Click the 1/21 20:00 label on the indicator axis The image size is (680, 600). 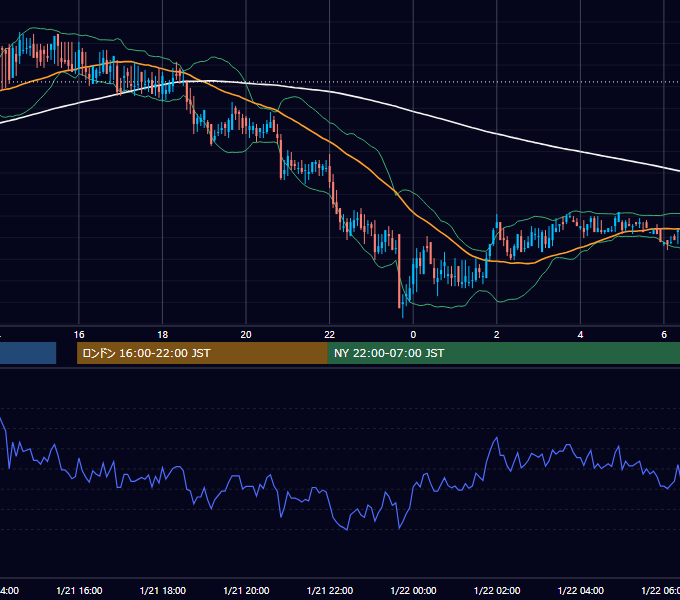[x=246, y=590]
